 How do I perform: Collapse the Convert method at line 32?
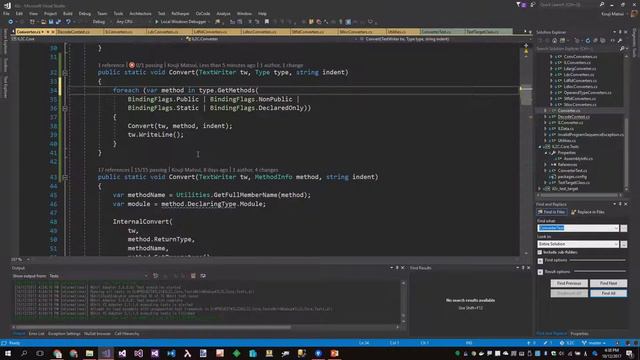tap(65, 73)
